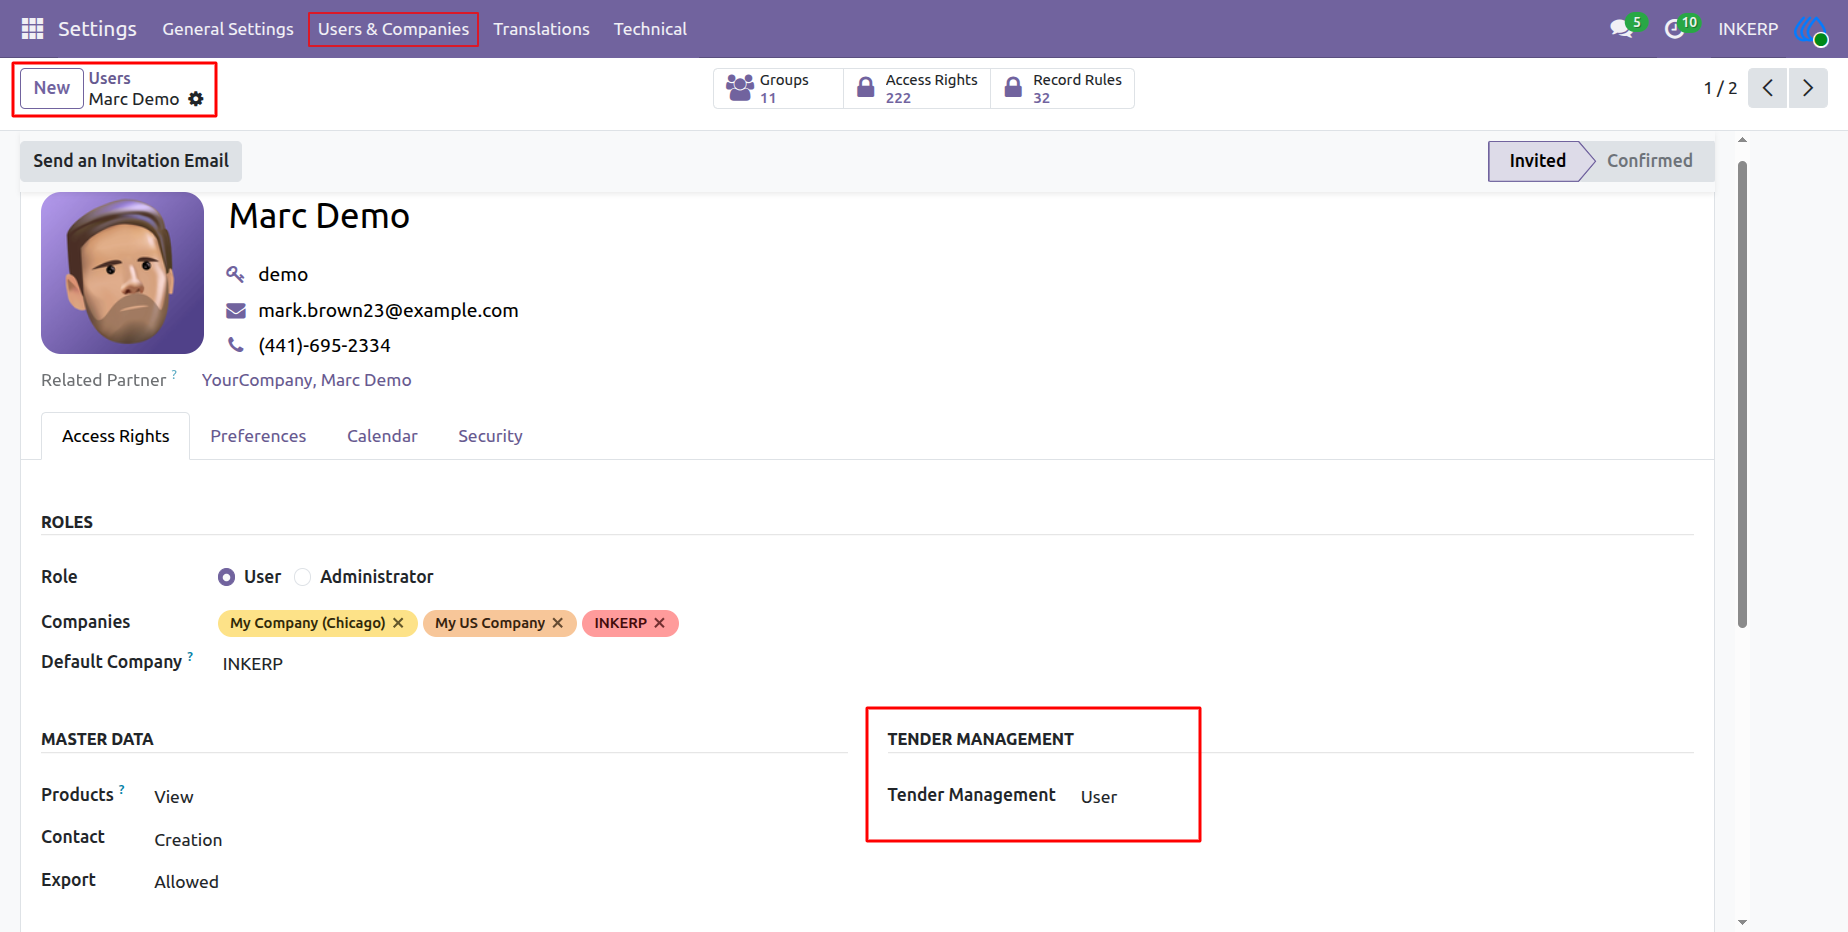1848x932 pixels.
Task: Remove My Company (Chicago) tag
Action: [x=398, y=623]
